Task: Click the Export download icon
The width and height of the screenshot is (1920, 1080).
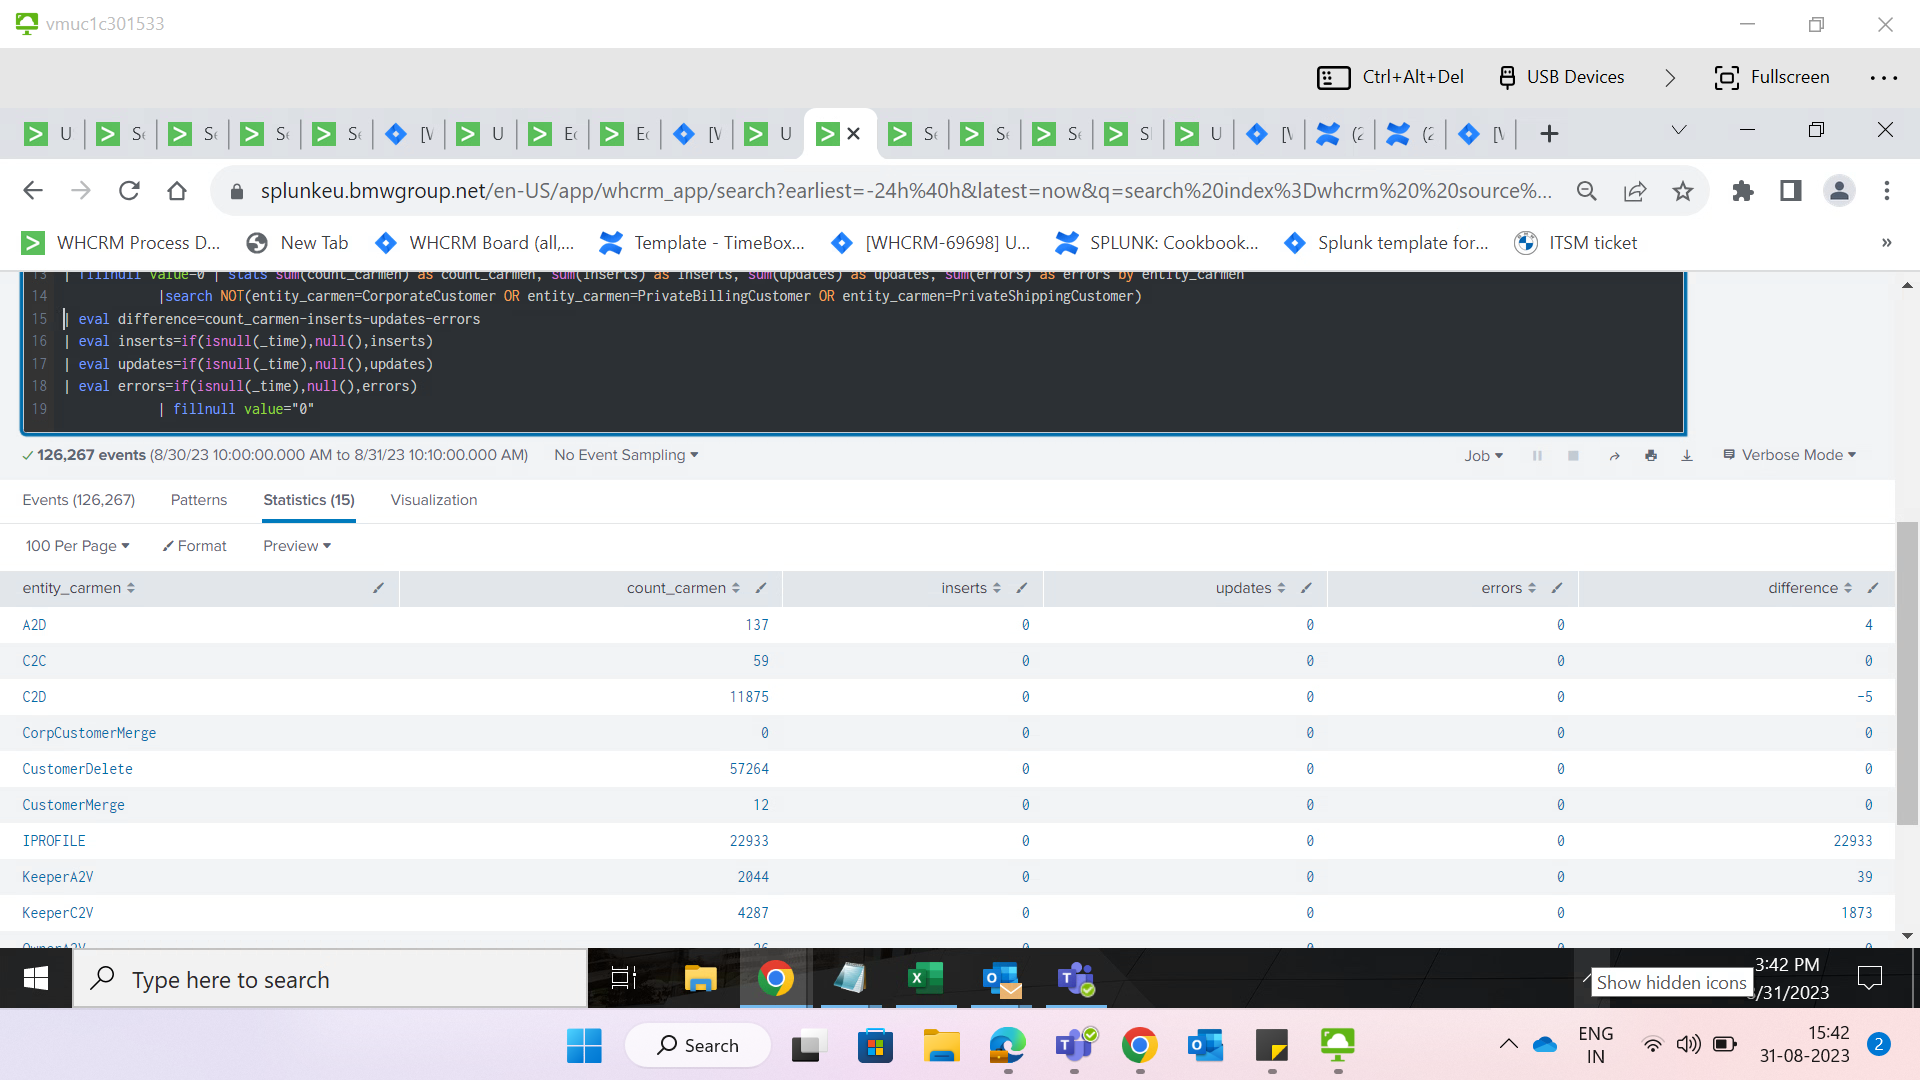Action: point(1687,456)
